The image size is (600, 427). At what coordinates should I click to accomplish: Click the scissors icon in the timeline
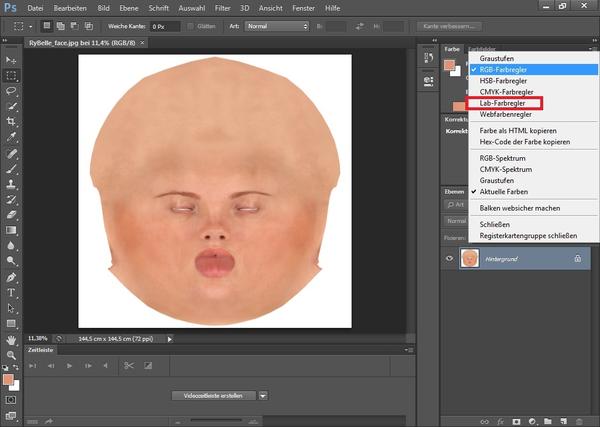click(x=128, y=366)
